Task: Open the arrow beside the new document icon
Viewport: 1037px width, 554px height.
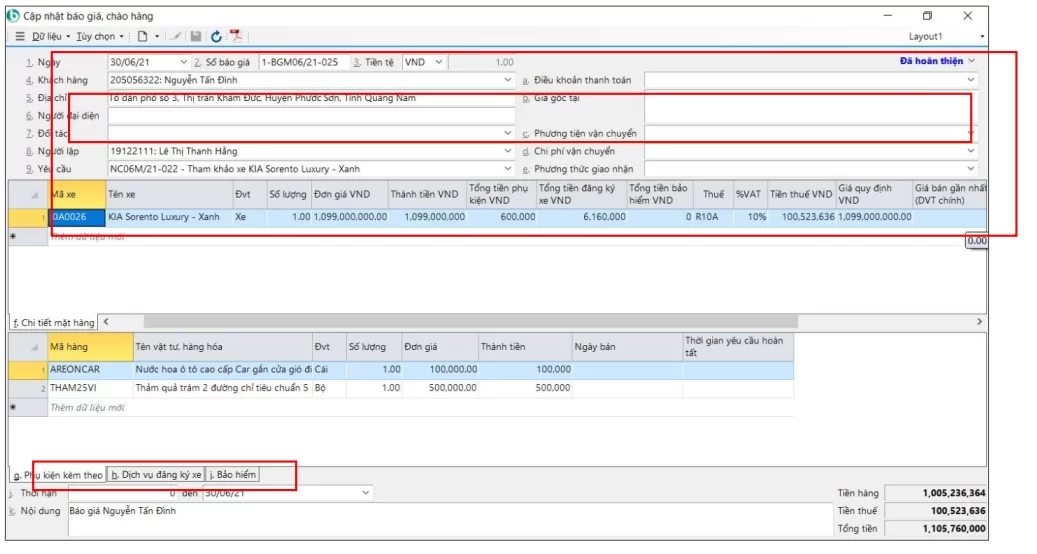Action: (x=157, y=37)
